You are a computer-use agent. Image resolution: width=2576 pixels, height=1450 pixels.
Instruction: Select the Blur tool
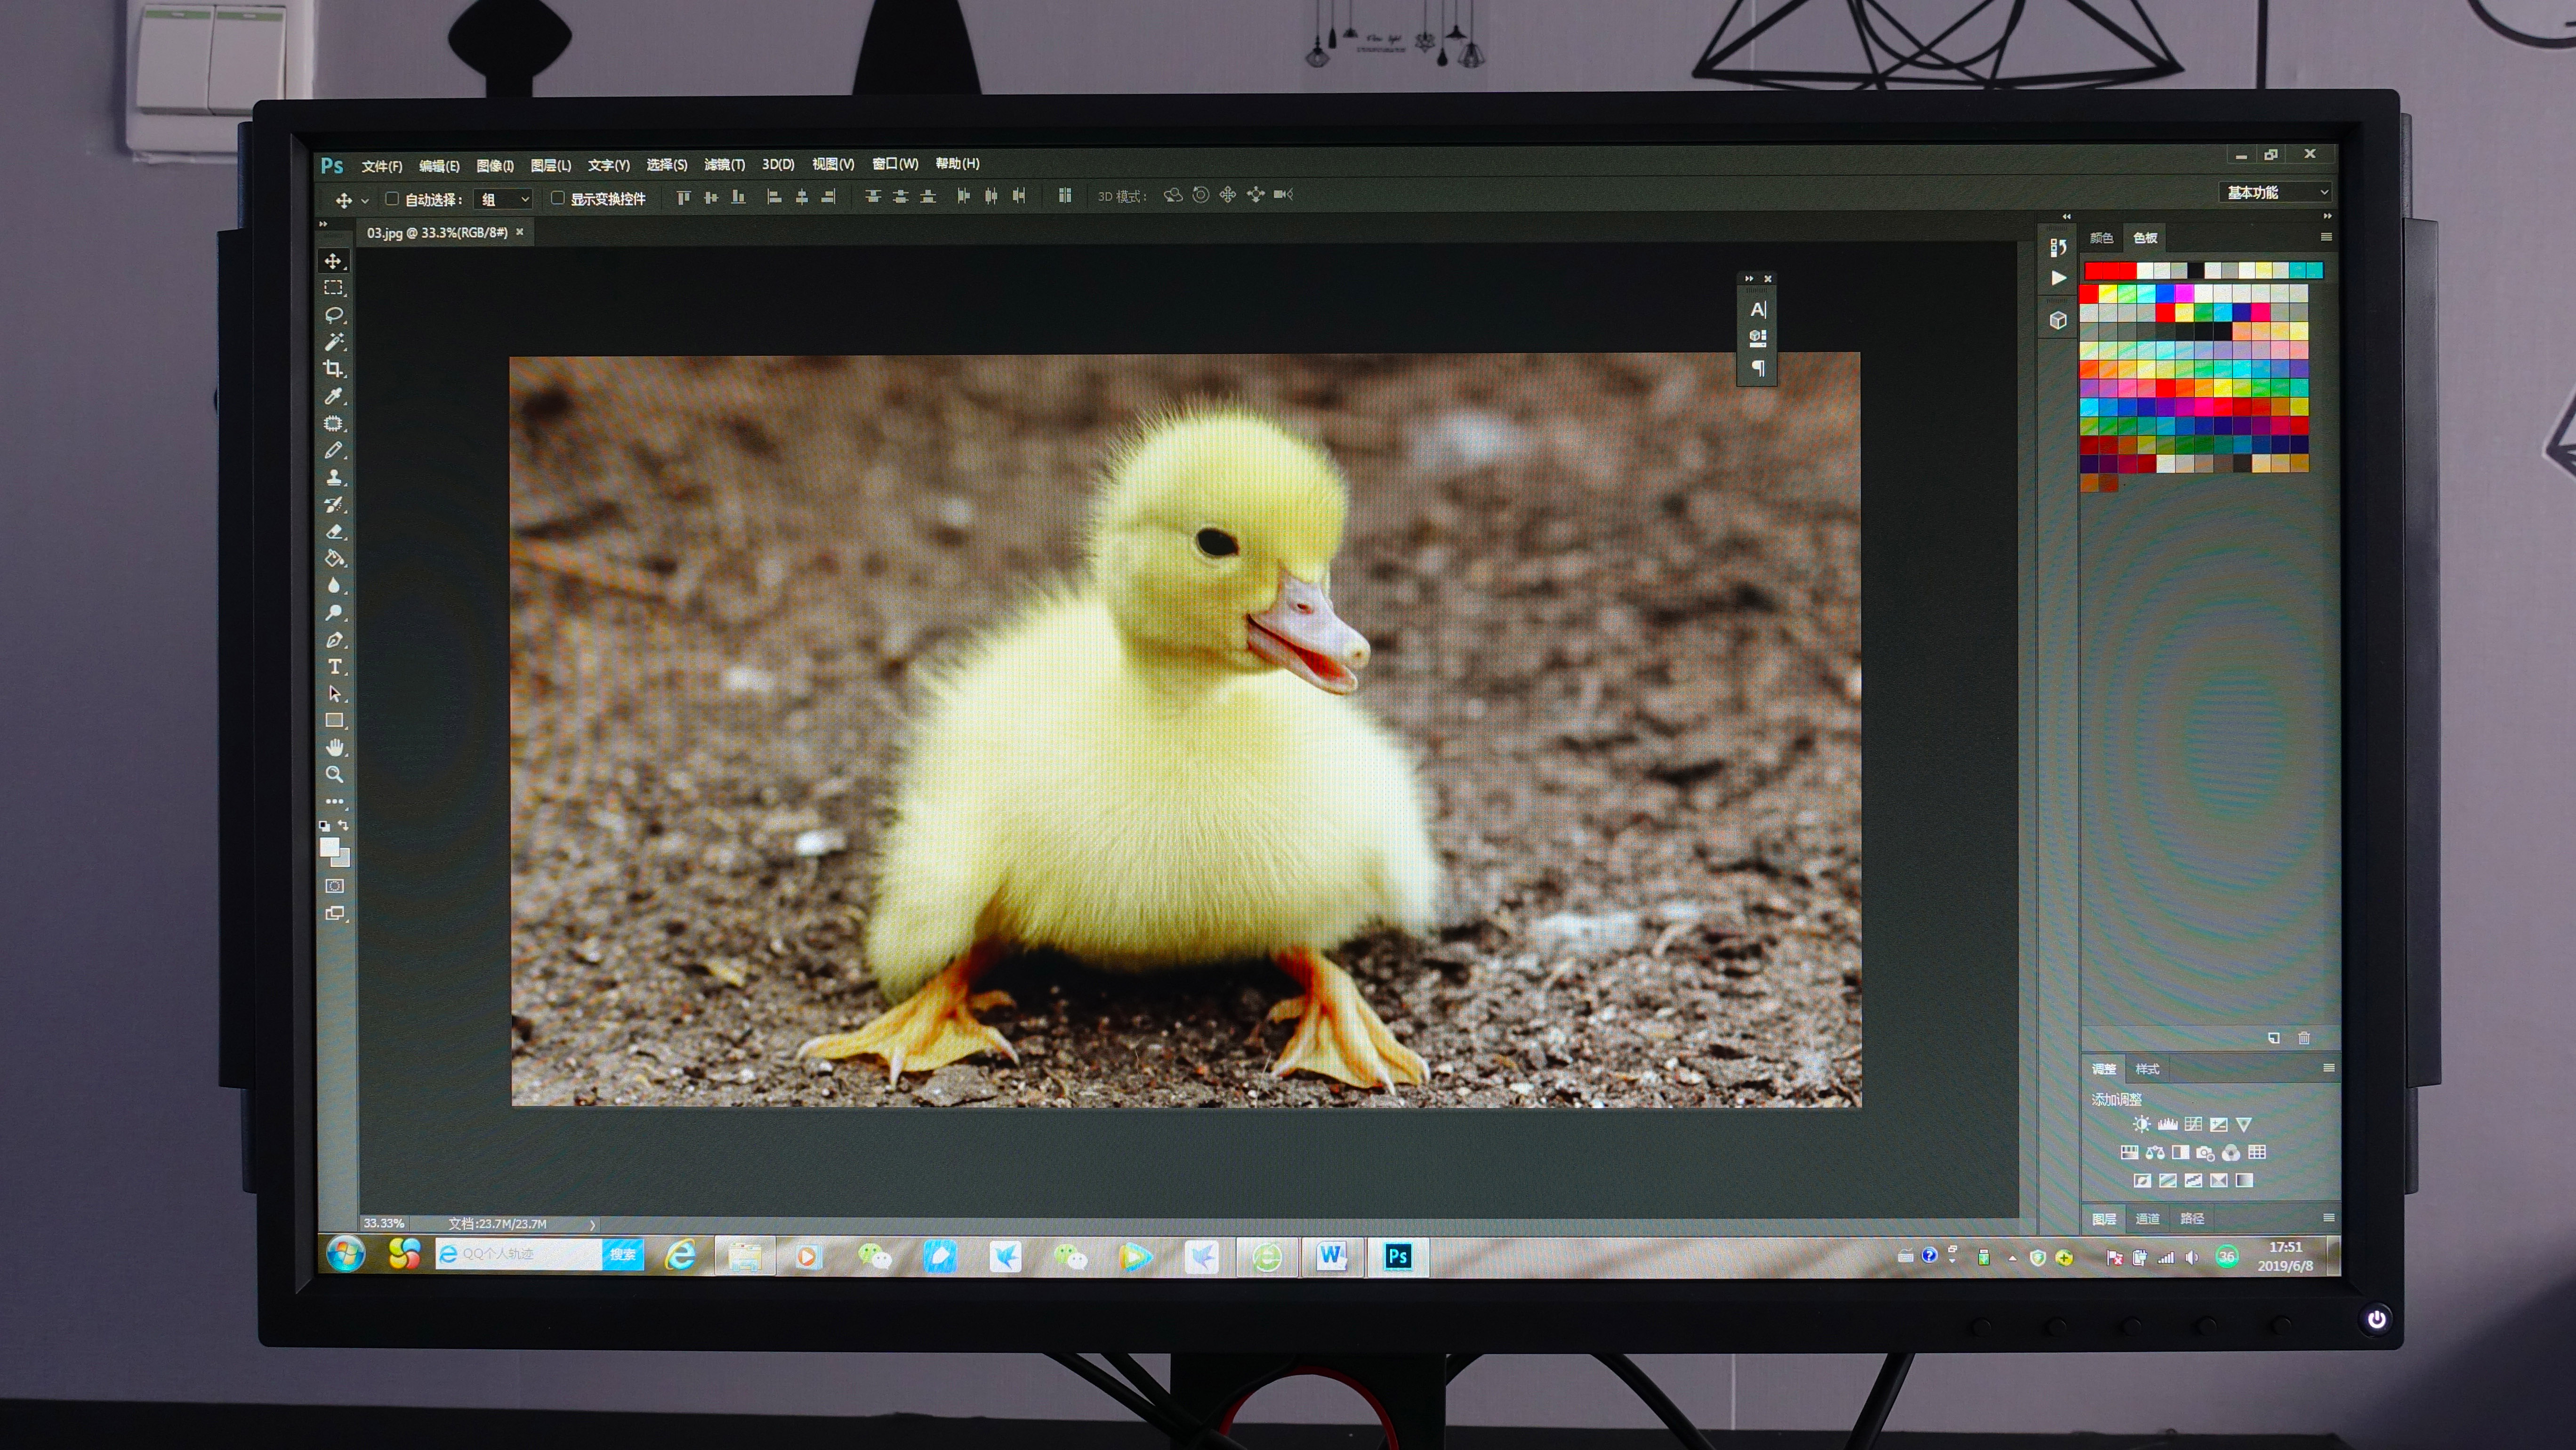pyautogui.click(x=334, y=585)
